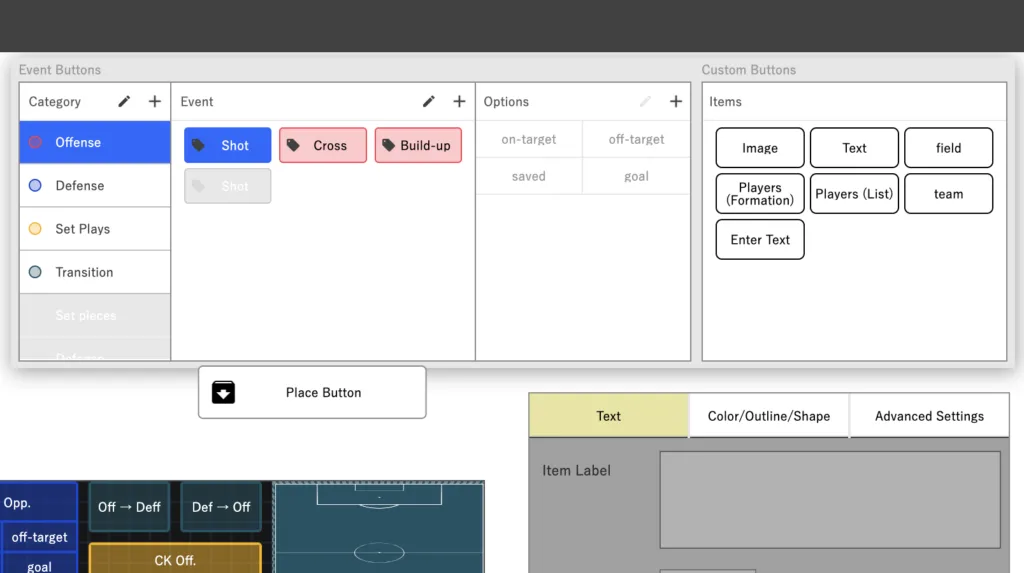Click the Opp. board button

coord(39,502)
